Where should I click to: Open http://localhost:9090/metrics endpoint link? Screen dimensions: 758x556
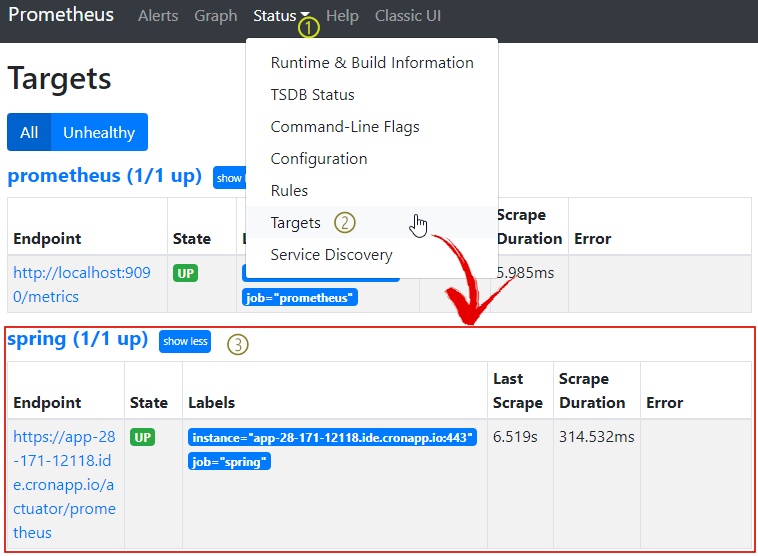coord(82,285)
